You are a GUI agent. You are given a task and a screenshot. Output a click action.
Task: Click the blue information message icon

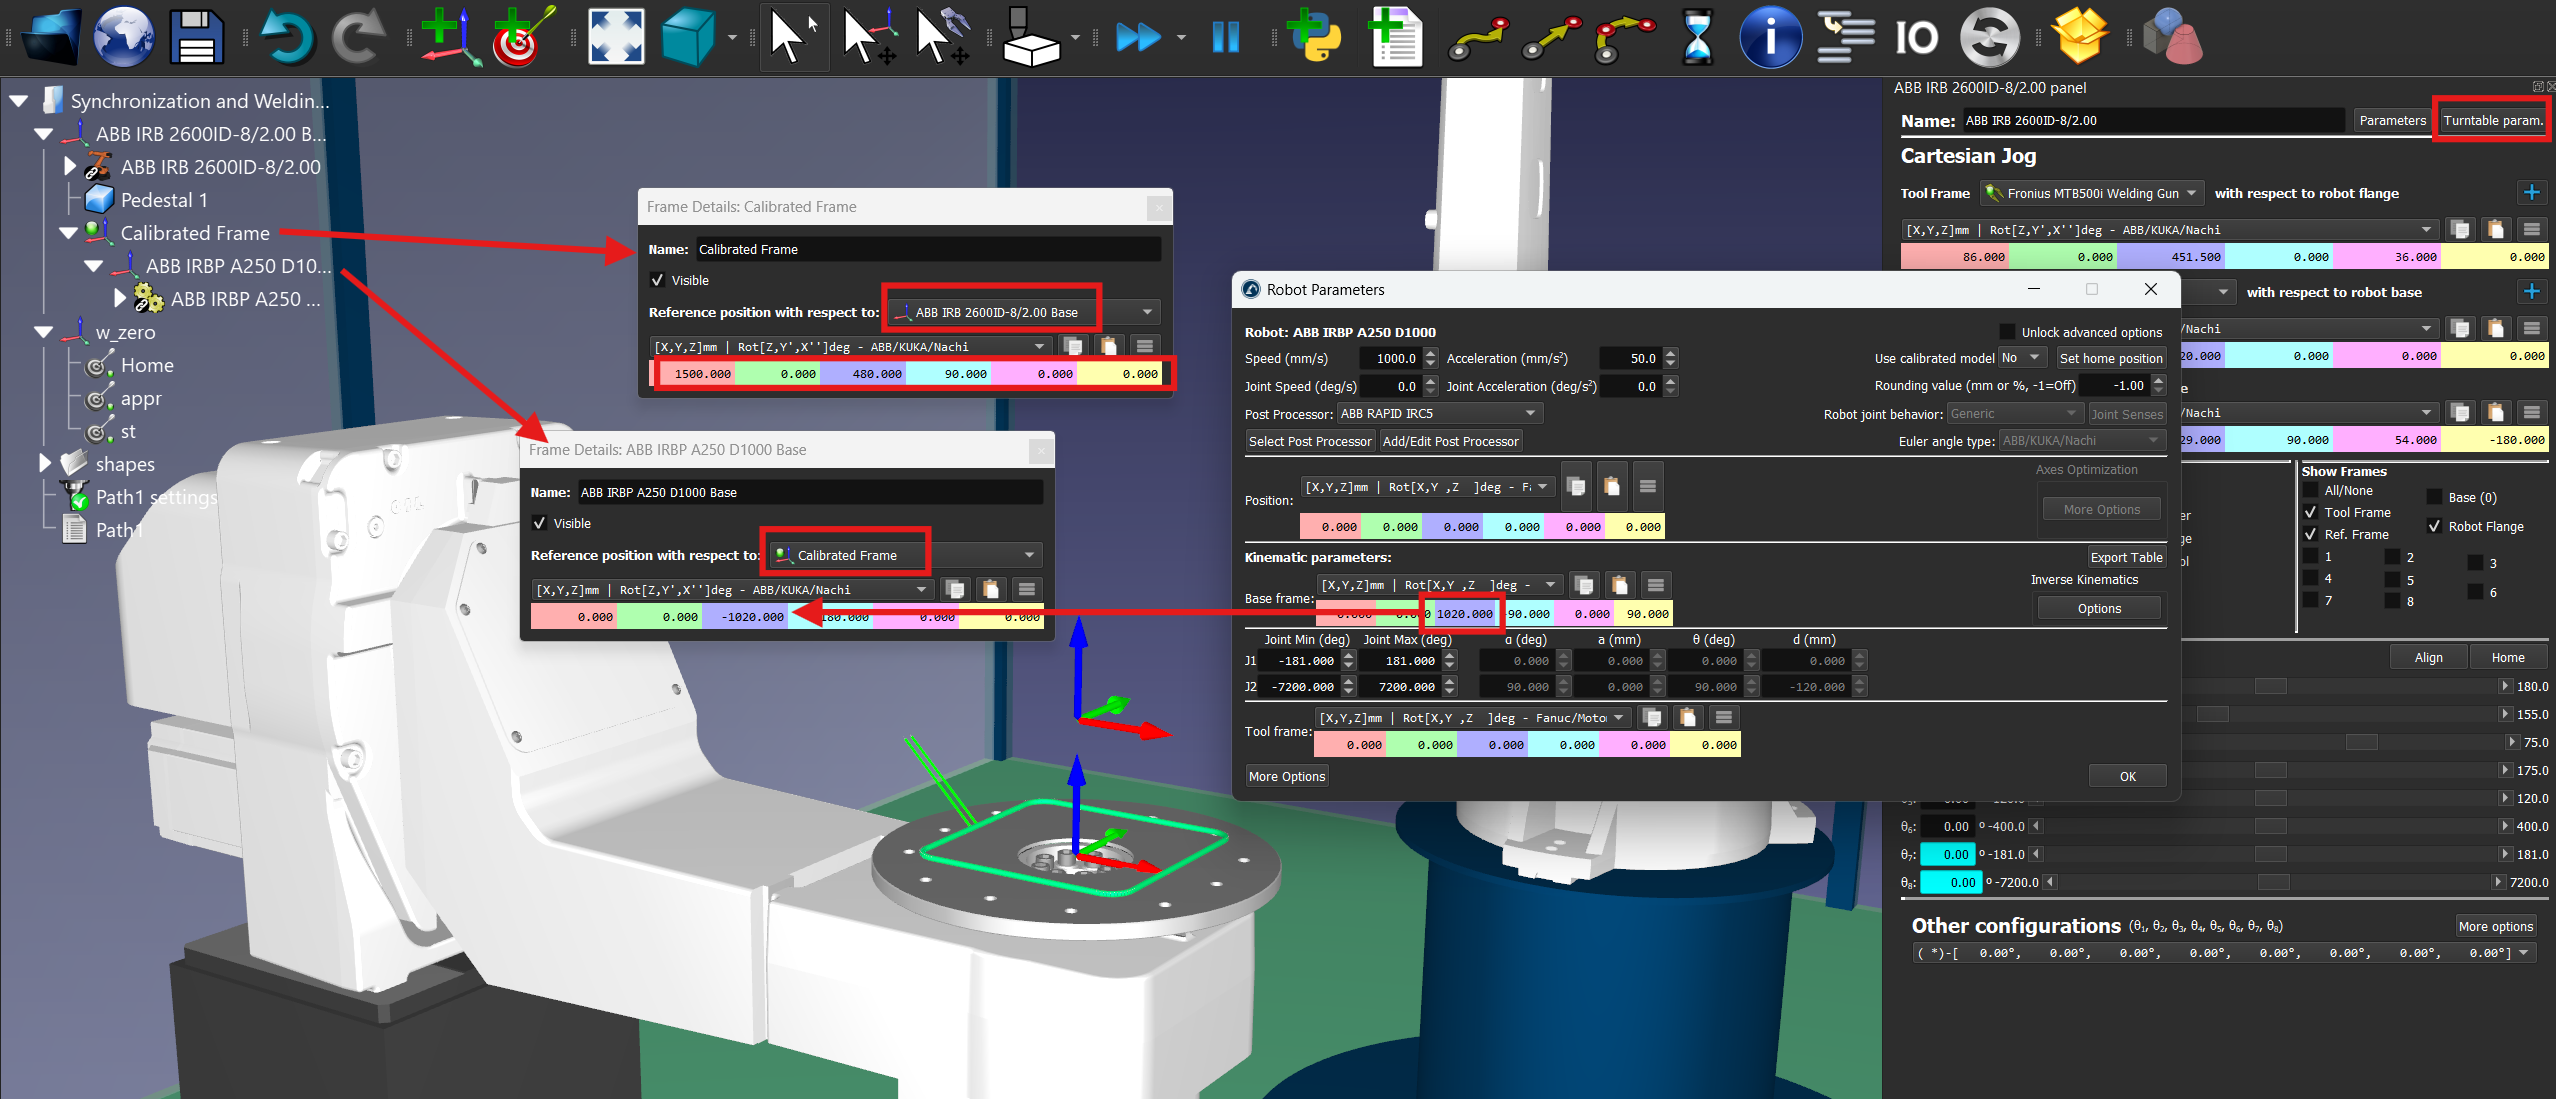[x=1769, y=38]
